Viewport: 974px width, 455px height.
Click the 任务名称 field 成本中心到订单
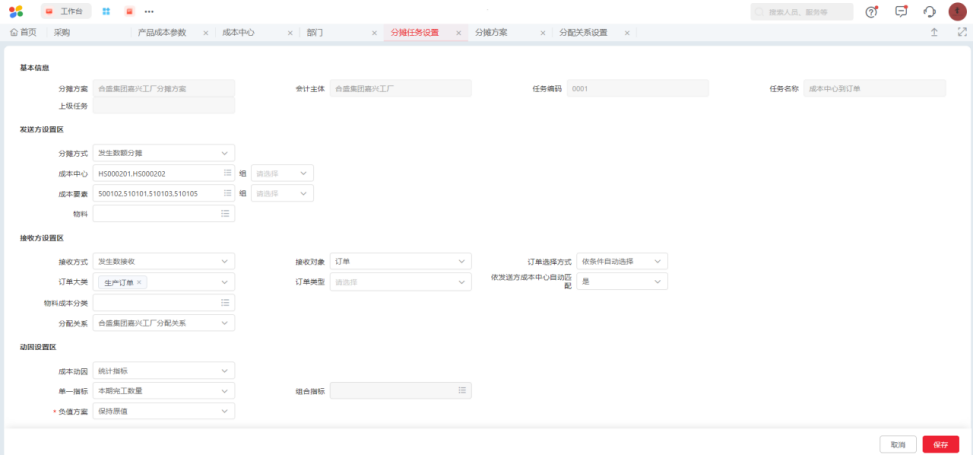pyautogui.click(x=875, y=88)
